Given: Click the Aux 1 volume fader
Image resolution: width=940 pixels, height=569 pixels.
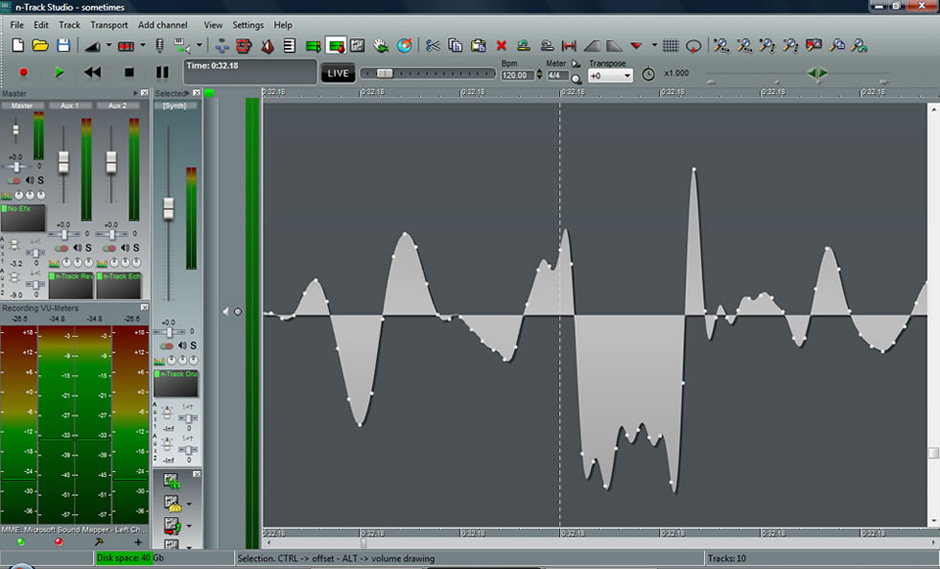Looking at the screenshot, I should (64, 161).
